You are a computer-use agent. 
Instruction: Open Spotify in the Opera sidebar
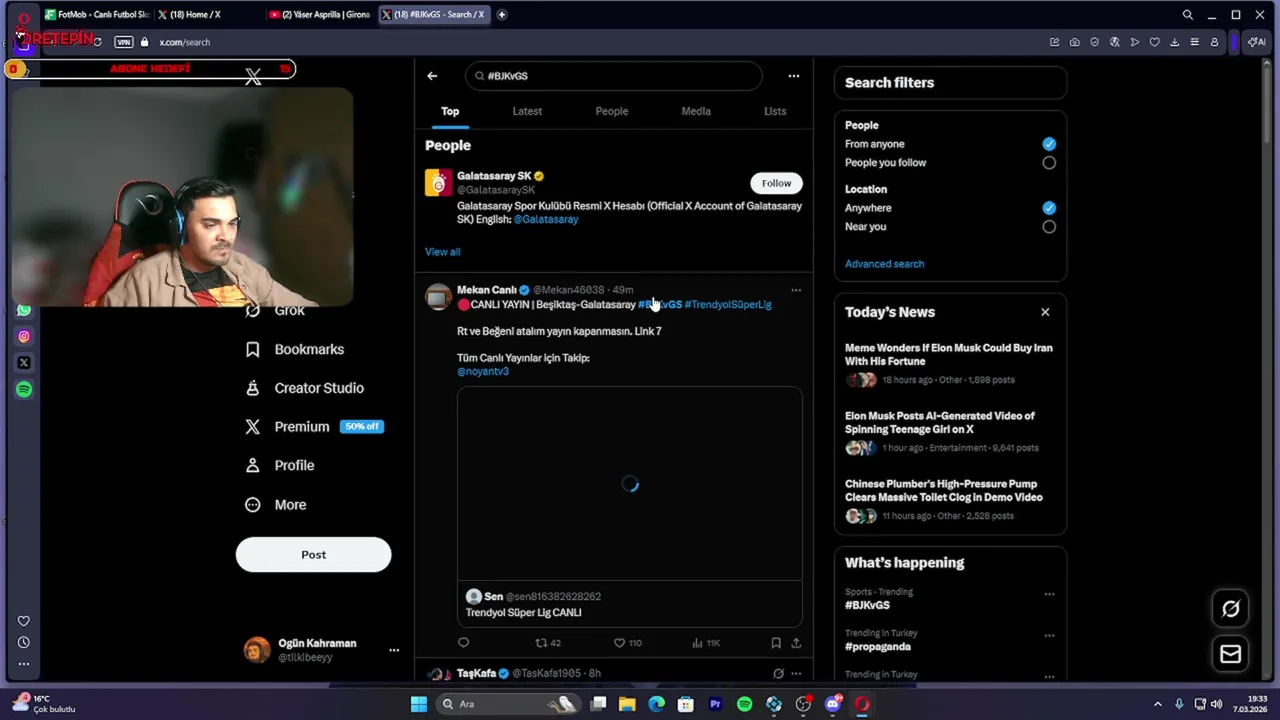(x=24, y=389)
